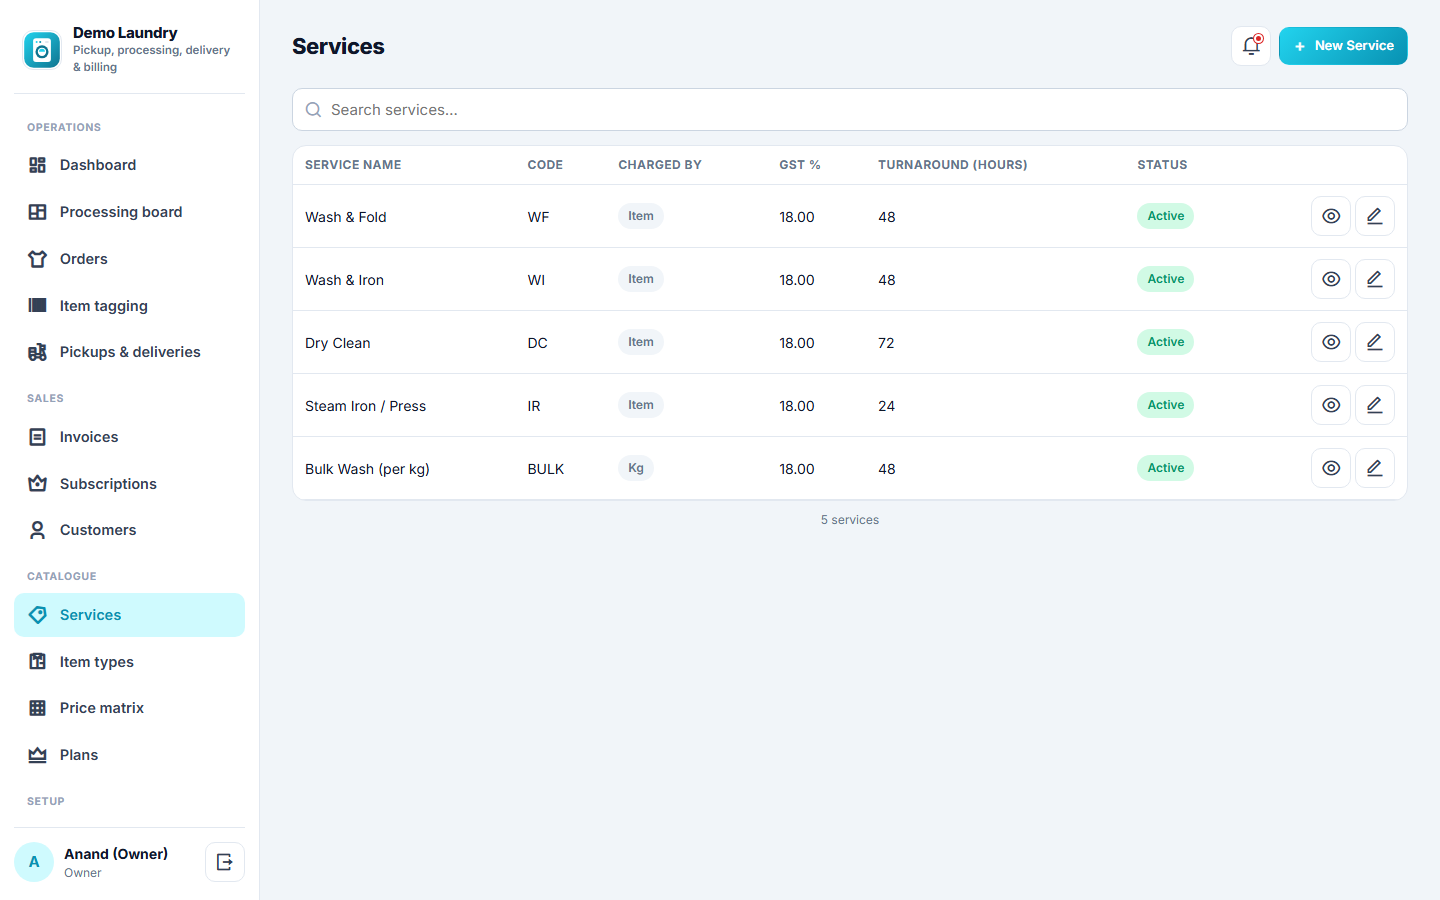The width and height of the screenshot is (1440, 900).
Task: Click the 72 turnaround hours value
Action: pyautogui.click(x=886, y=343)
